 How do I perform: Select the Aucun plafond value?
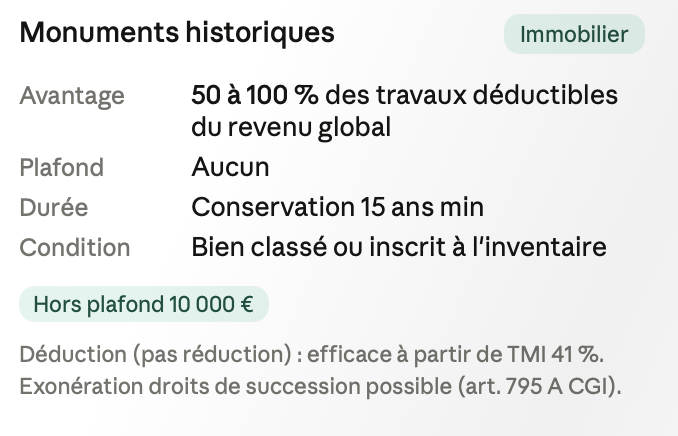pyautogui.click(x=230, y=167)
